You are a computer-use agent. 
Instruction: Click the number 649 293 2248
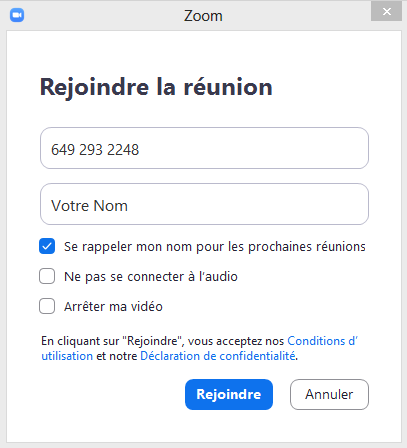point(95,150)
